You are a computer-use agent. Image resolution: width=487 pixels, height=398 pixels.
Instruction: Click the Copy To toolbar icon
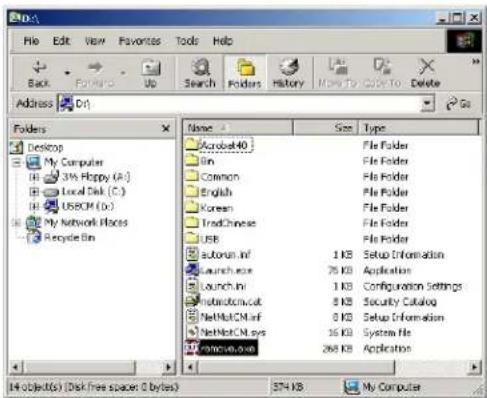pyautogui.click(x=382, y=66)
